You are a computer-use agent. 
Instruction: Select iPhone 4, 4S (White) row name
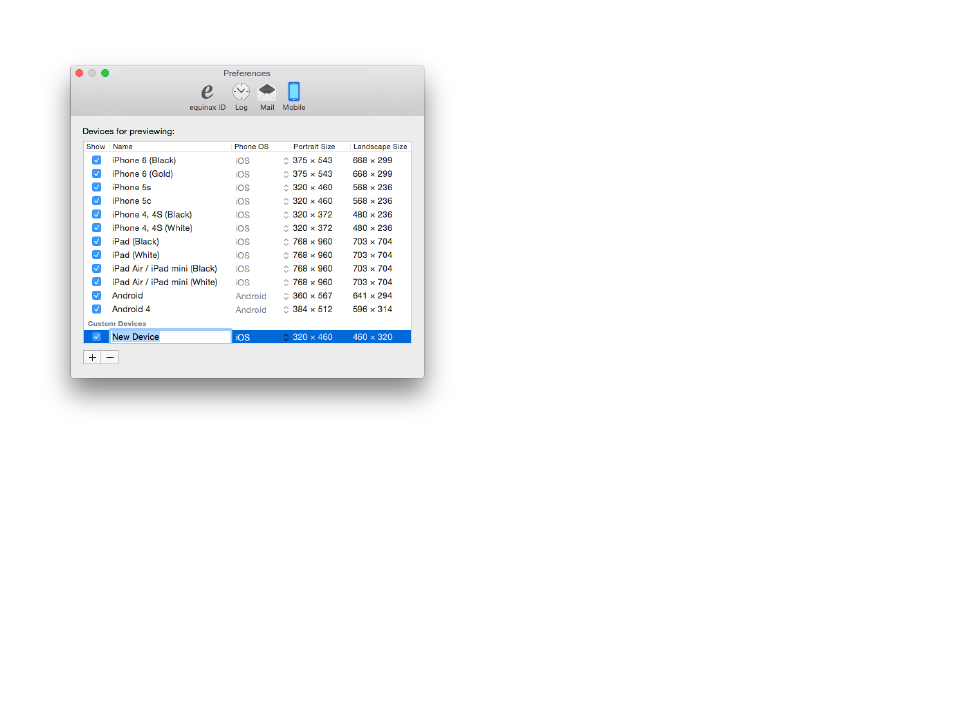pyautogui.click(x=152, y=228)
